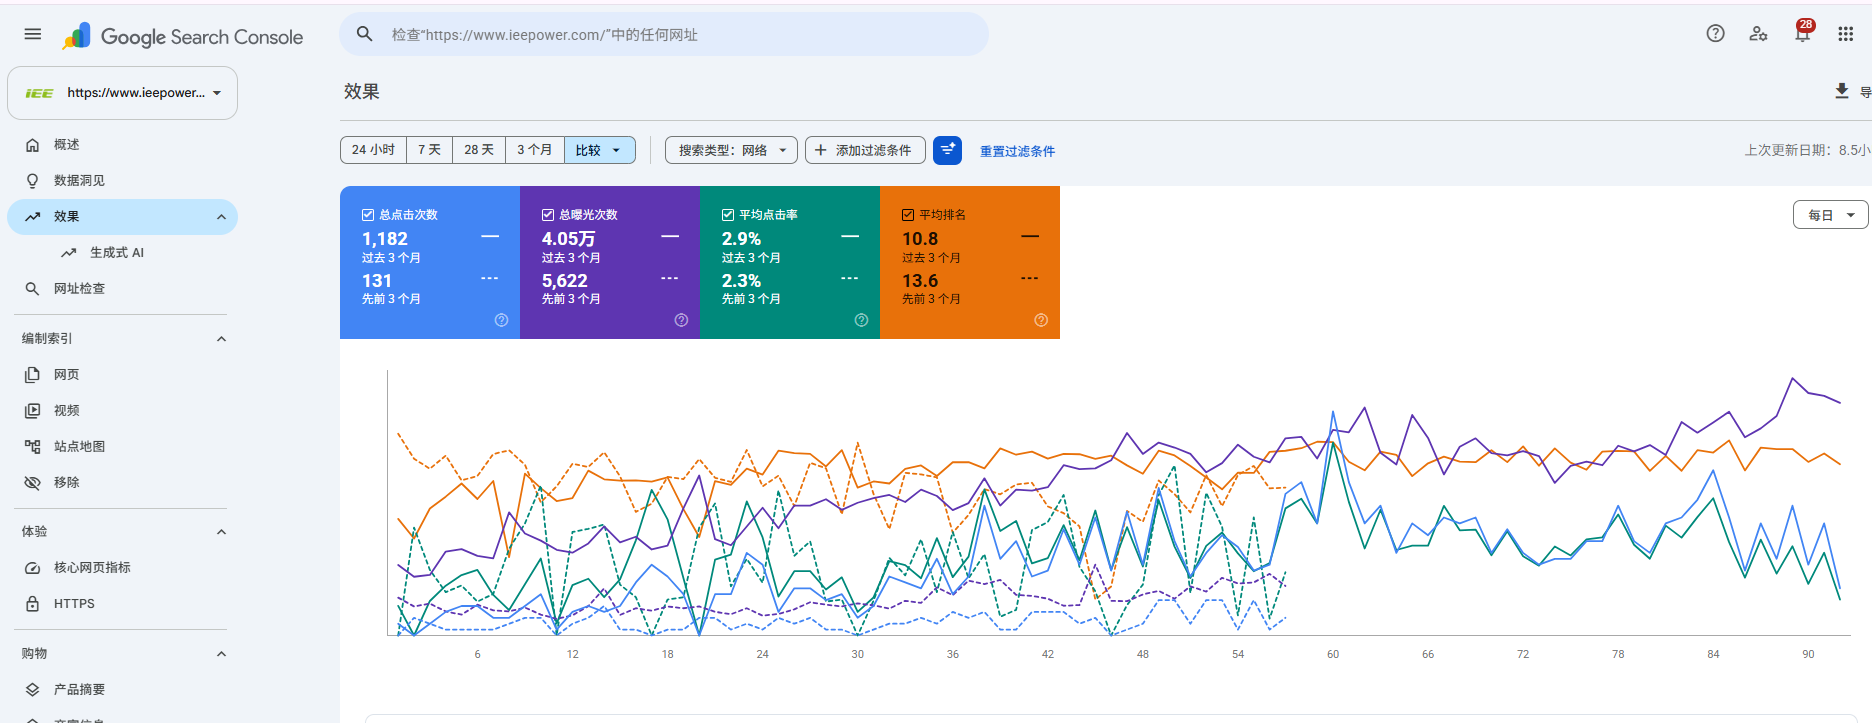
Task: Collapse the 购物 section
Action: click(221, 654)
